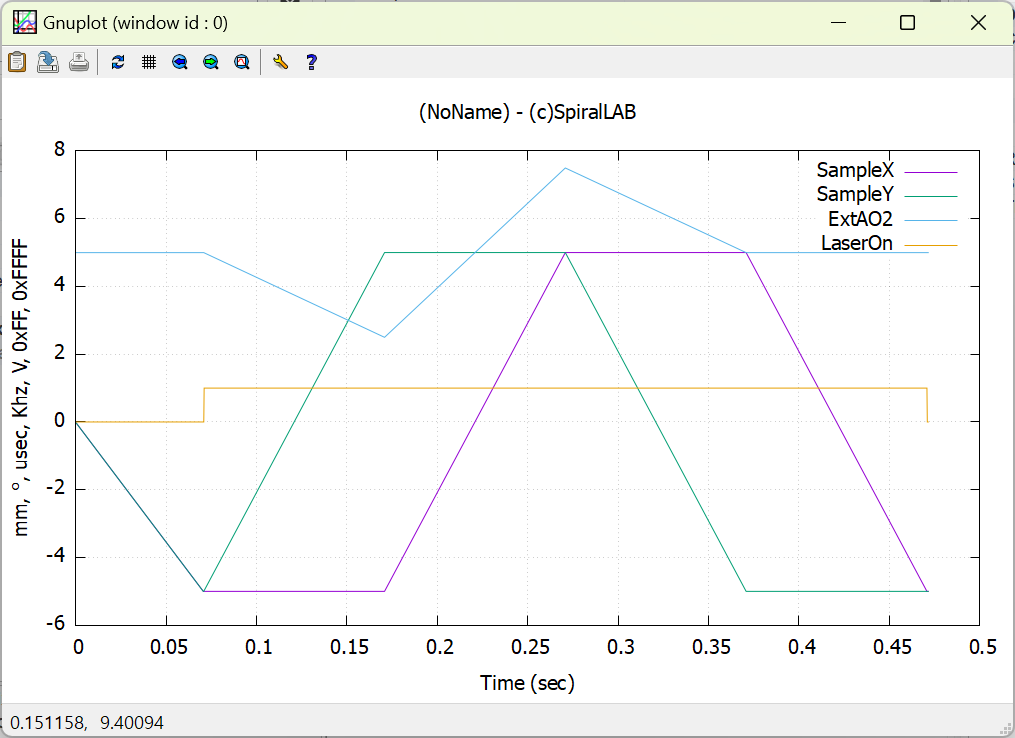1015x738 pixels.
Task: Open Gnuplot window system menu icon
Action: 25,23
